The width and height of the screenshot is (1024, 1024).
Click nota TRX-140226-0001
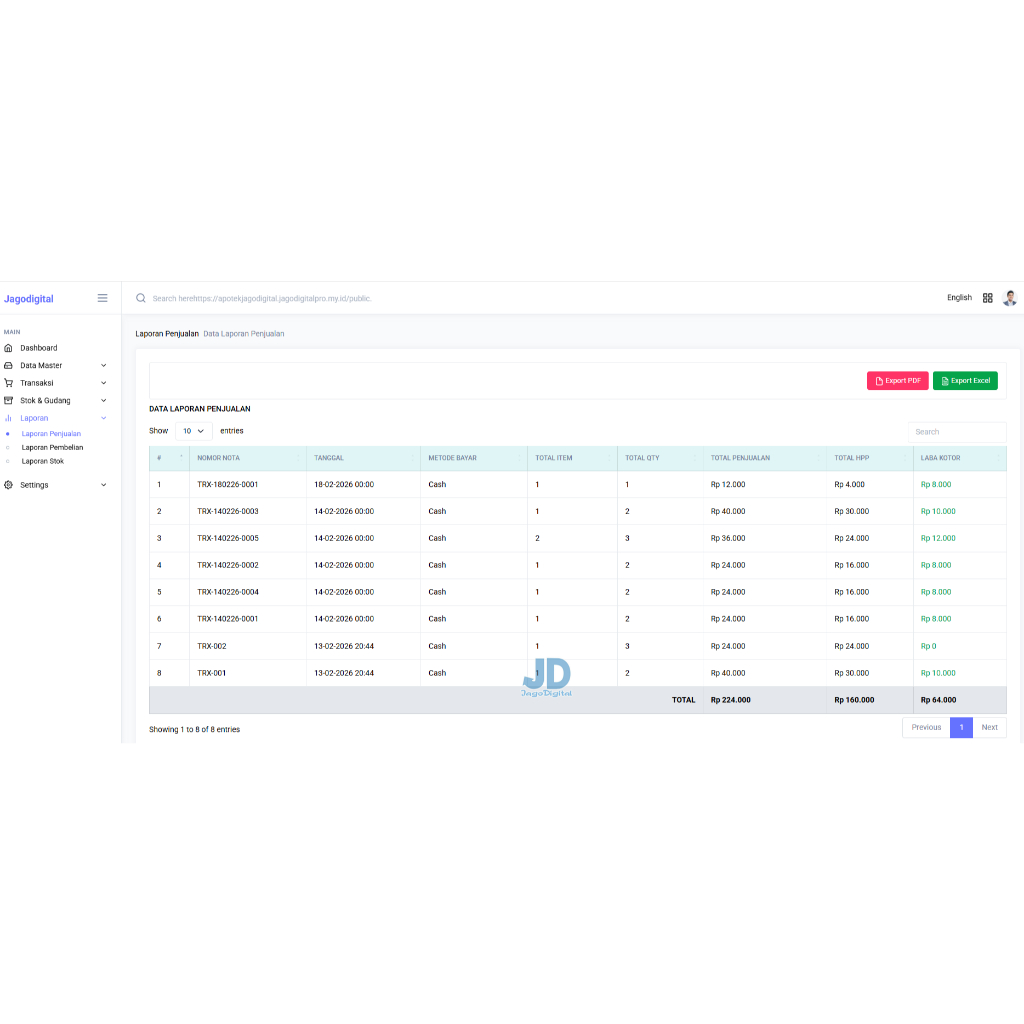[227, 618]
